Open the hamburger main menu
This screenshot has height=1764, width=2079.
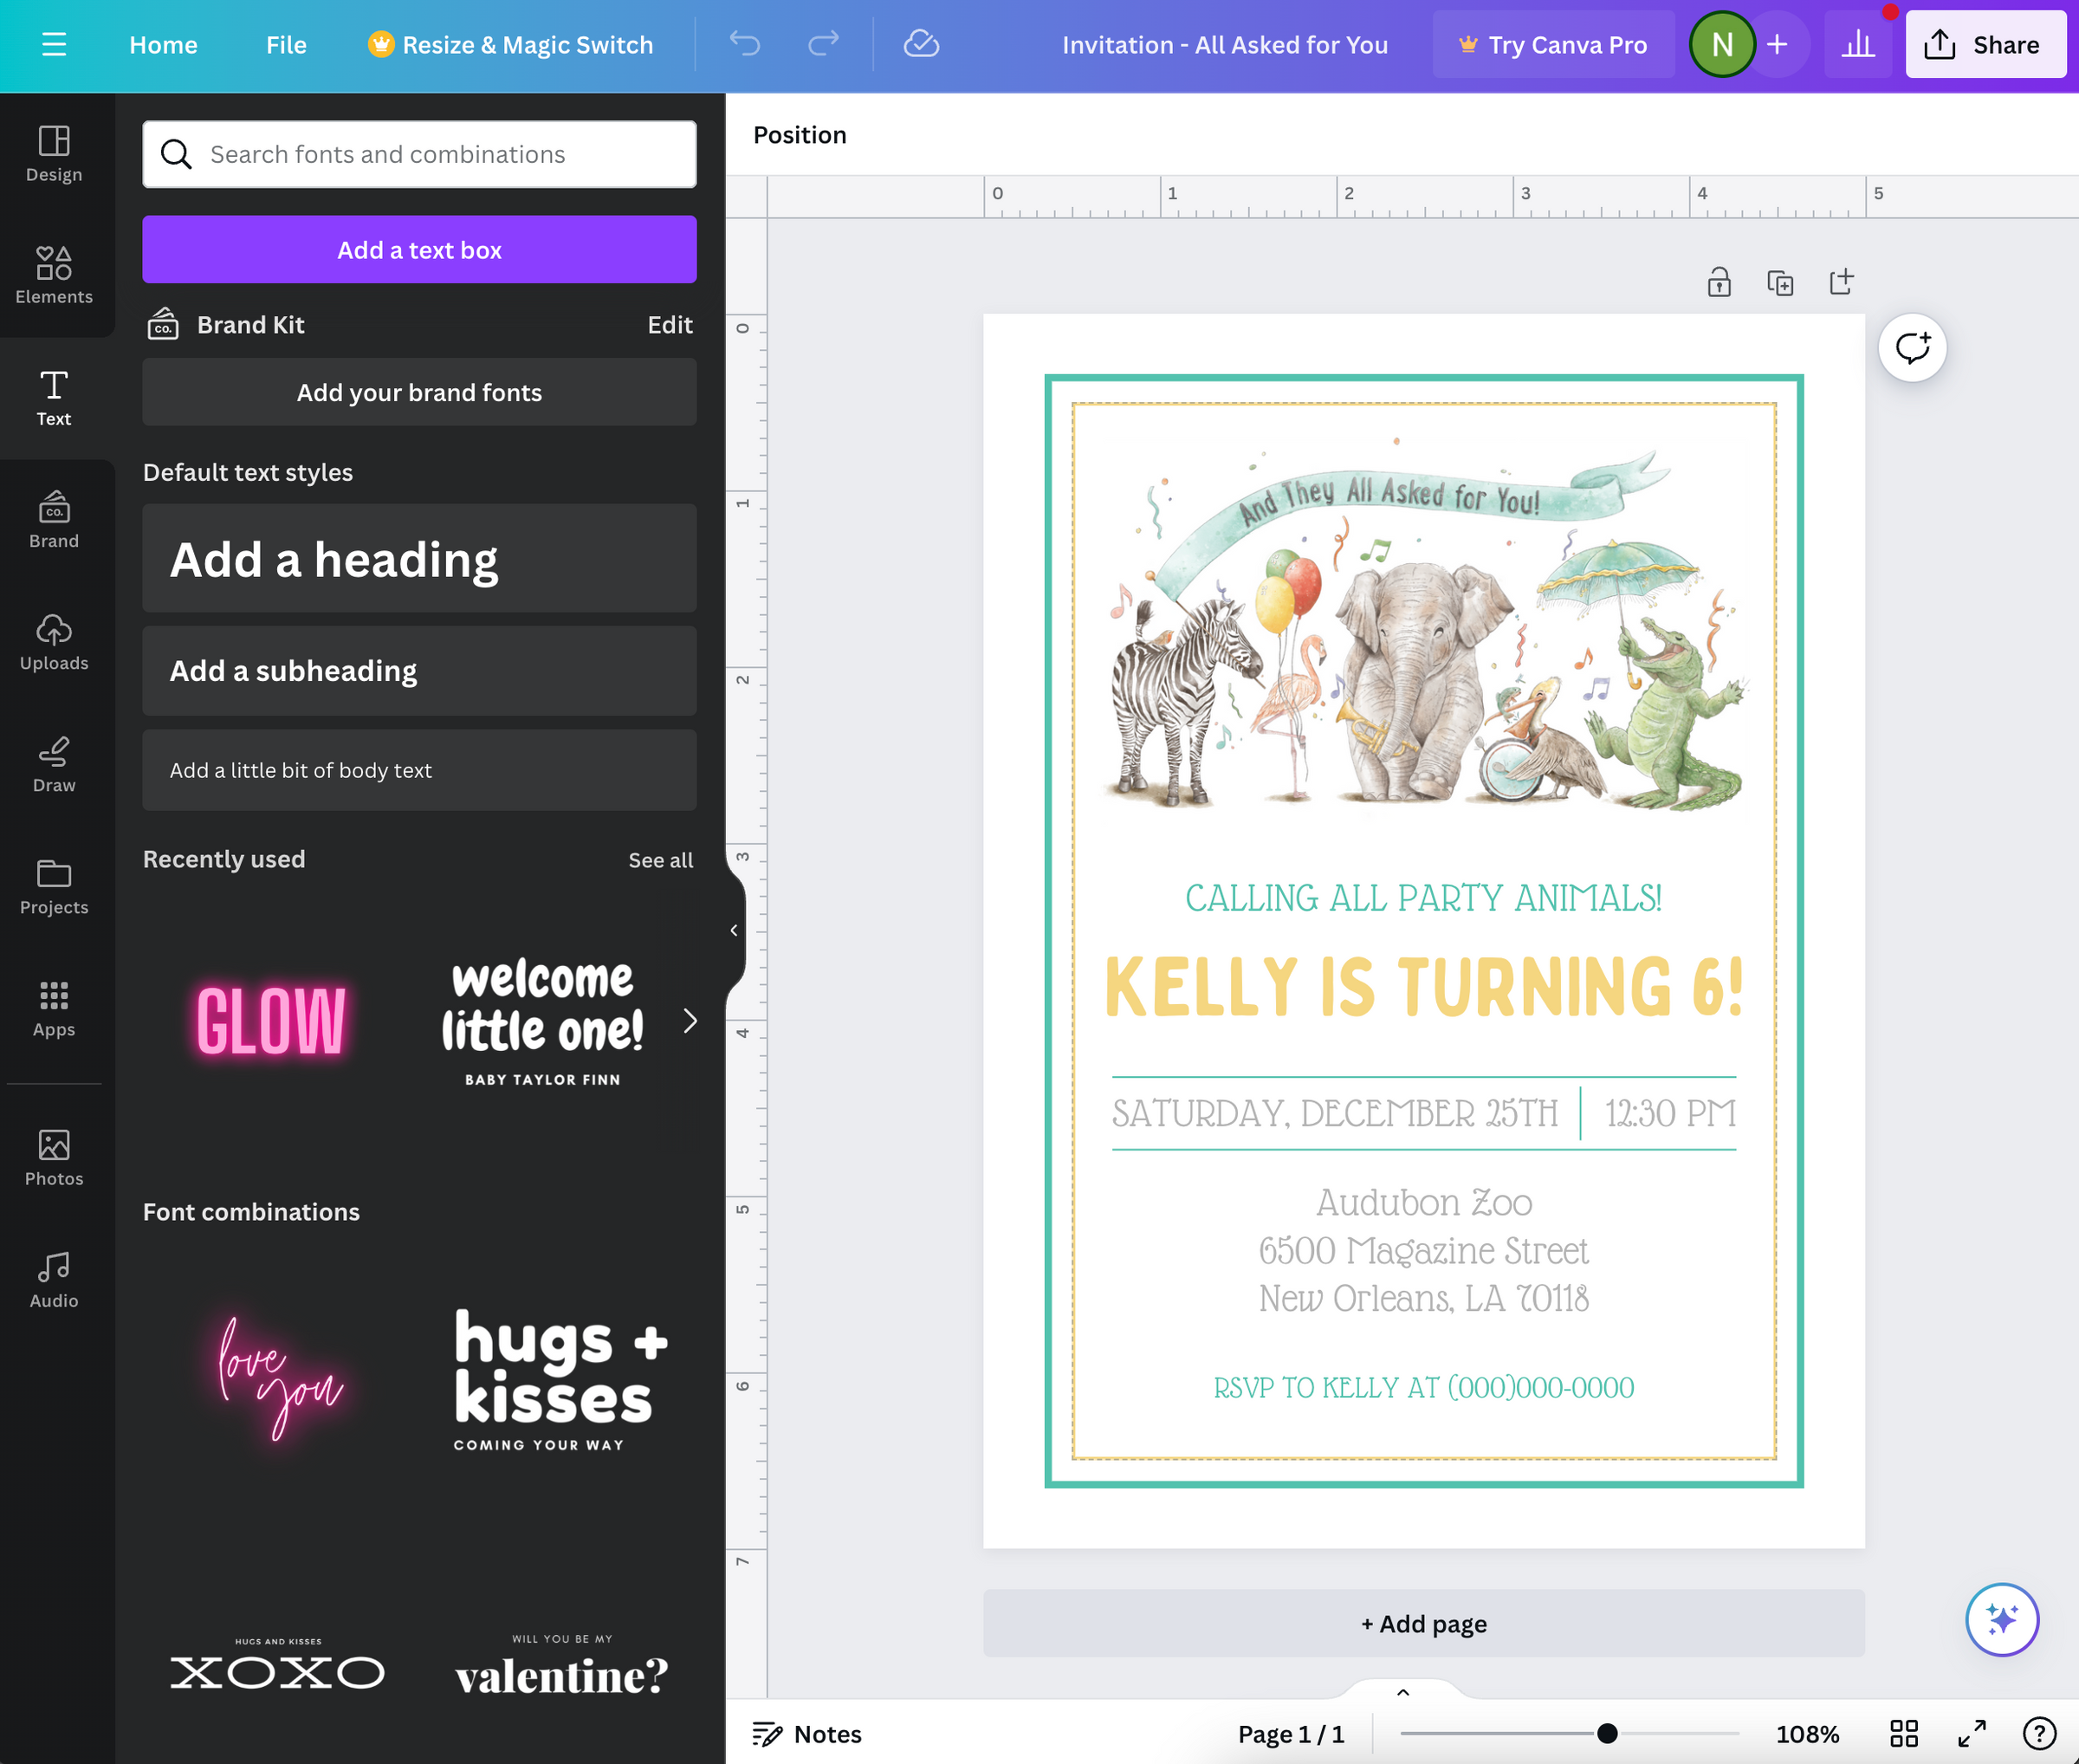point(54,45)
